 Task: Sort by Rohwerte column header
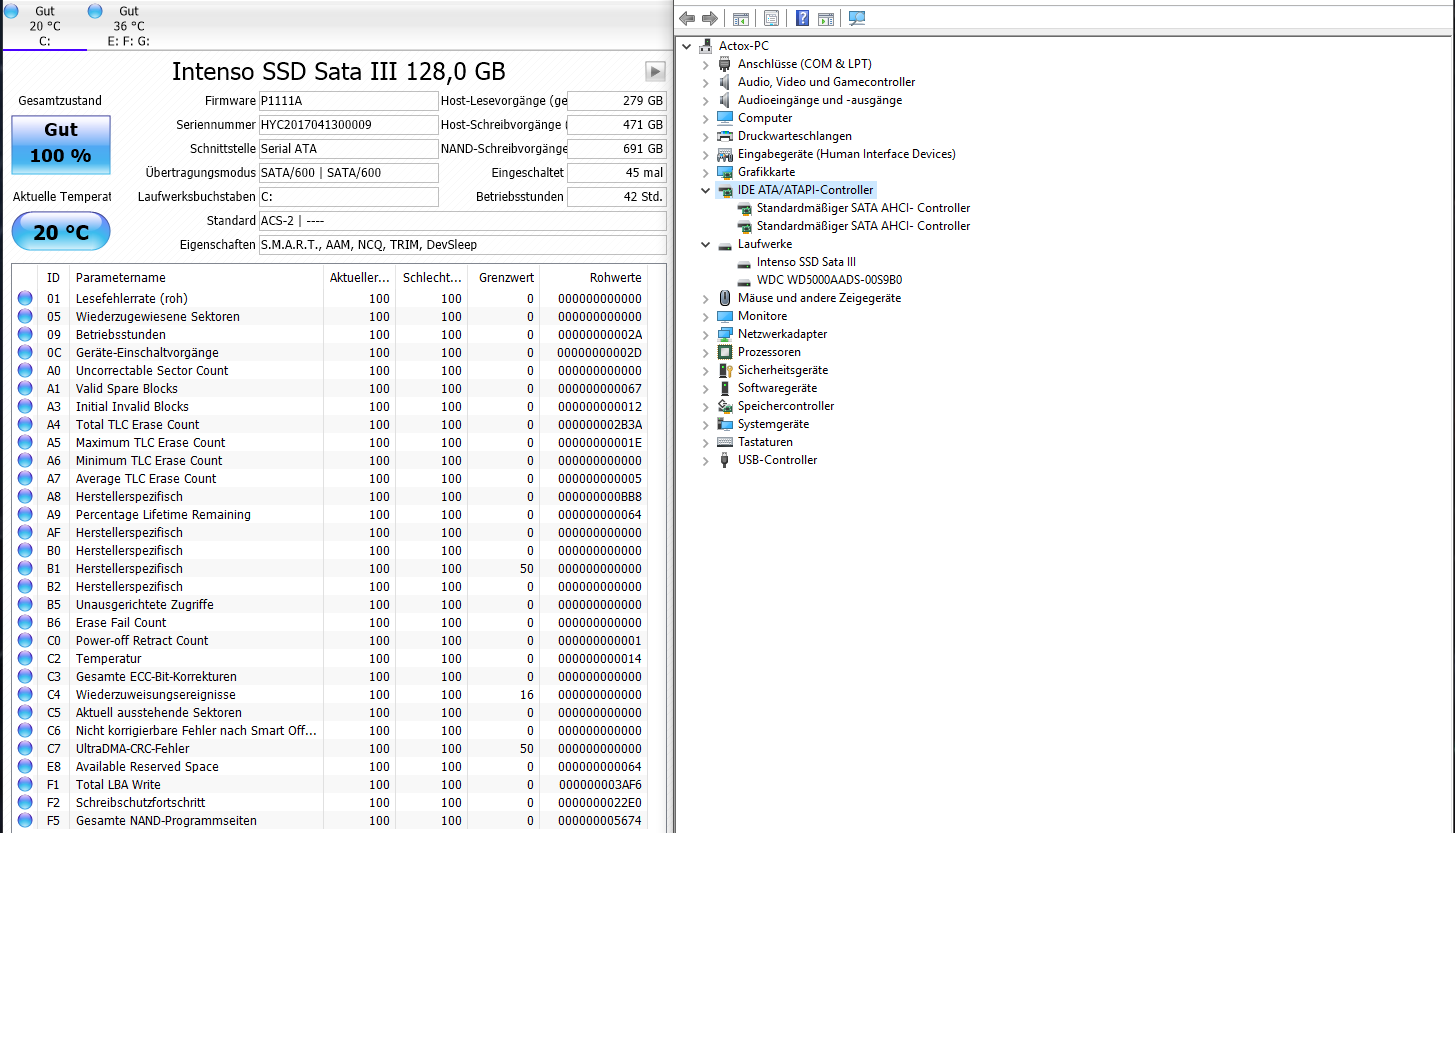pyautogui.click(x=595, y=278)
